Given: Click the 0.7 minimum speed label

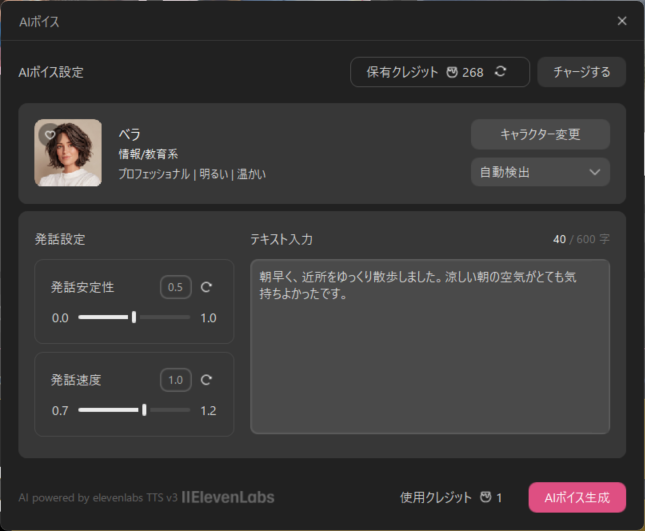Looking at the screenshot, I should (x=60, y=410).
